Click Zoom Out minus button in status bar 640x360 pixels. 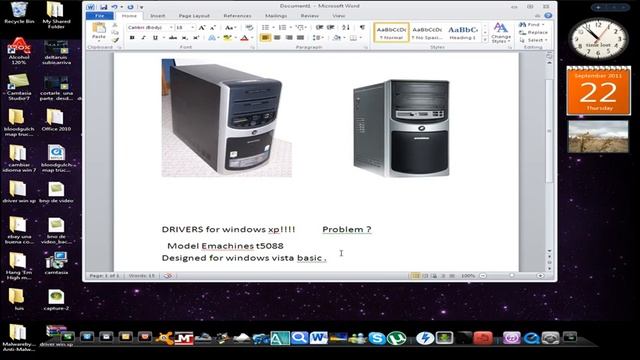pos(483,276)
